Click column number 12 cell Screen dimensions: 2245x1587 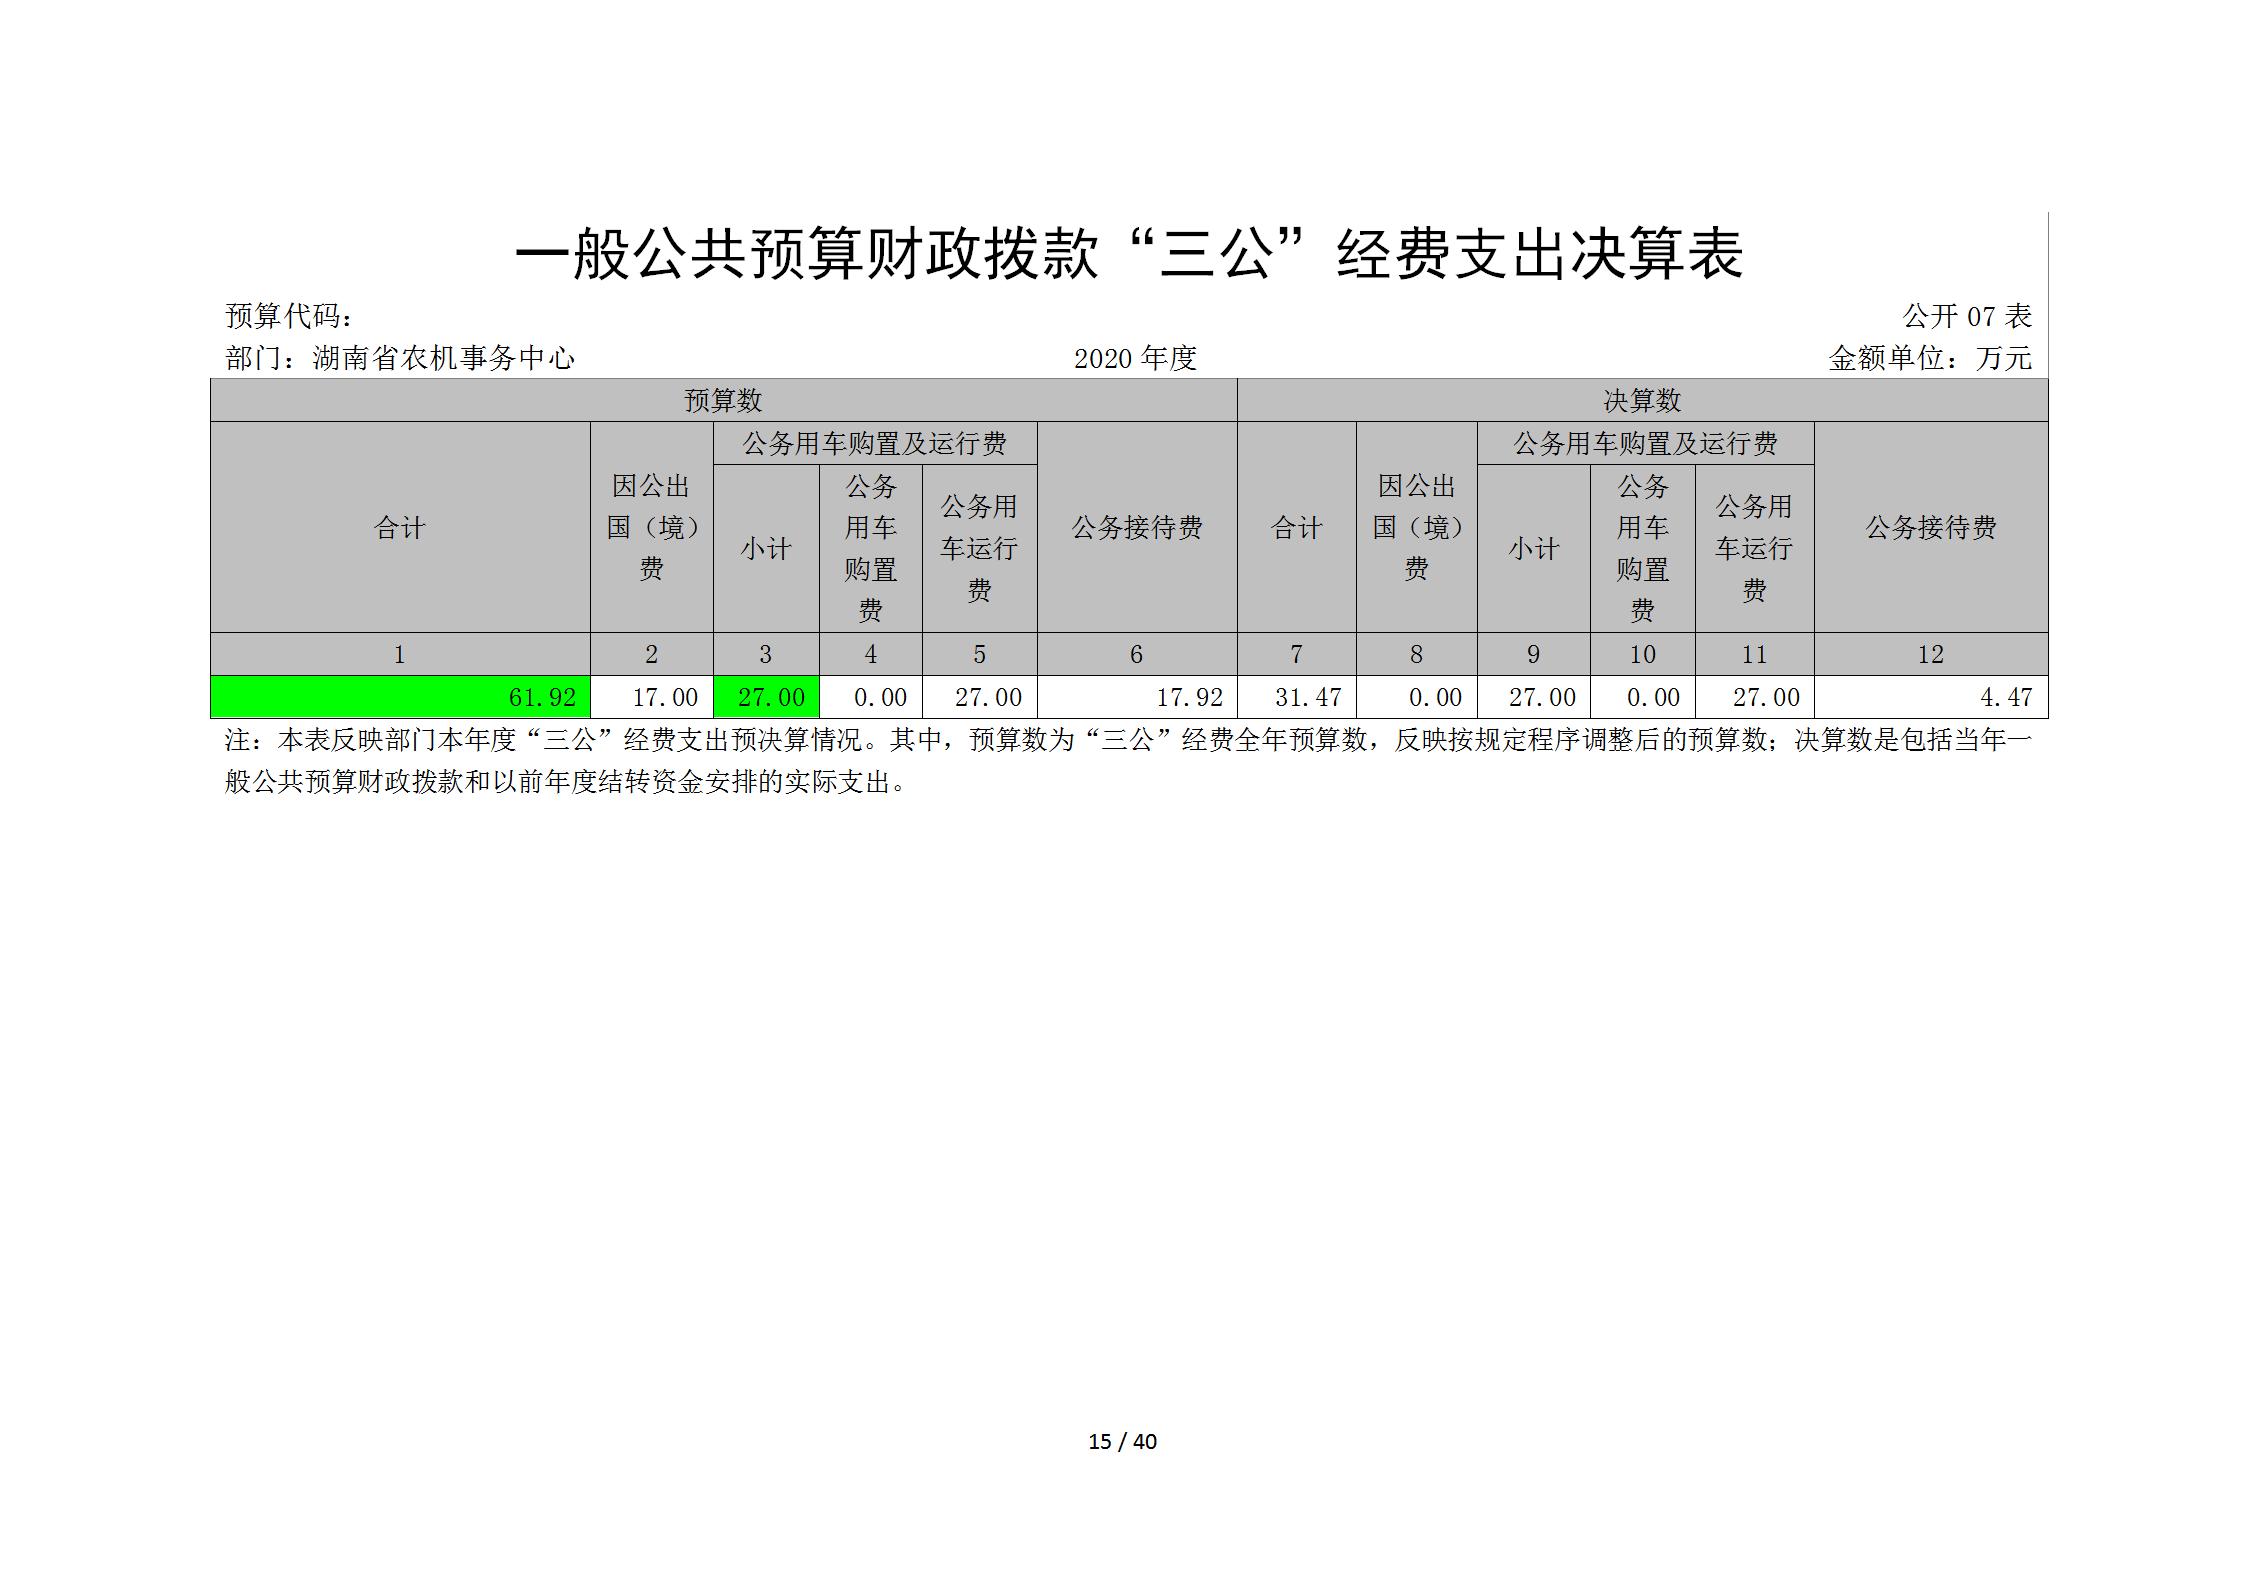point(1931,654)
